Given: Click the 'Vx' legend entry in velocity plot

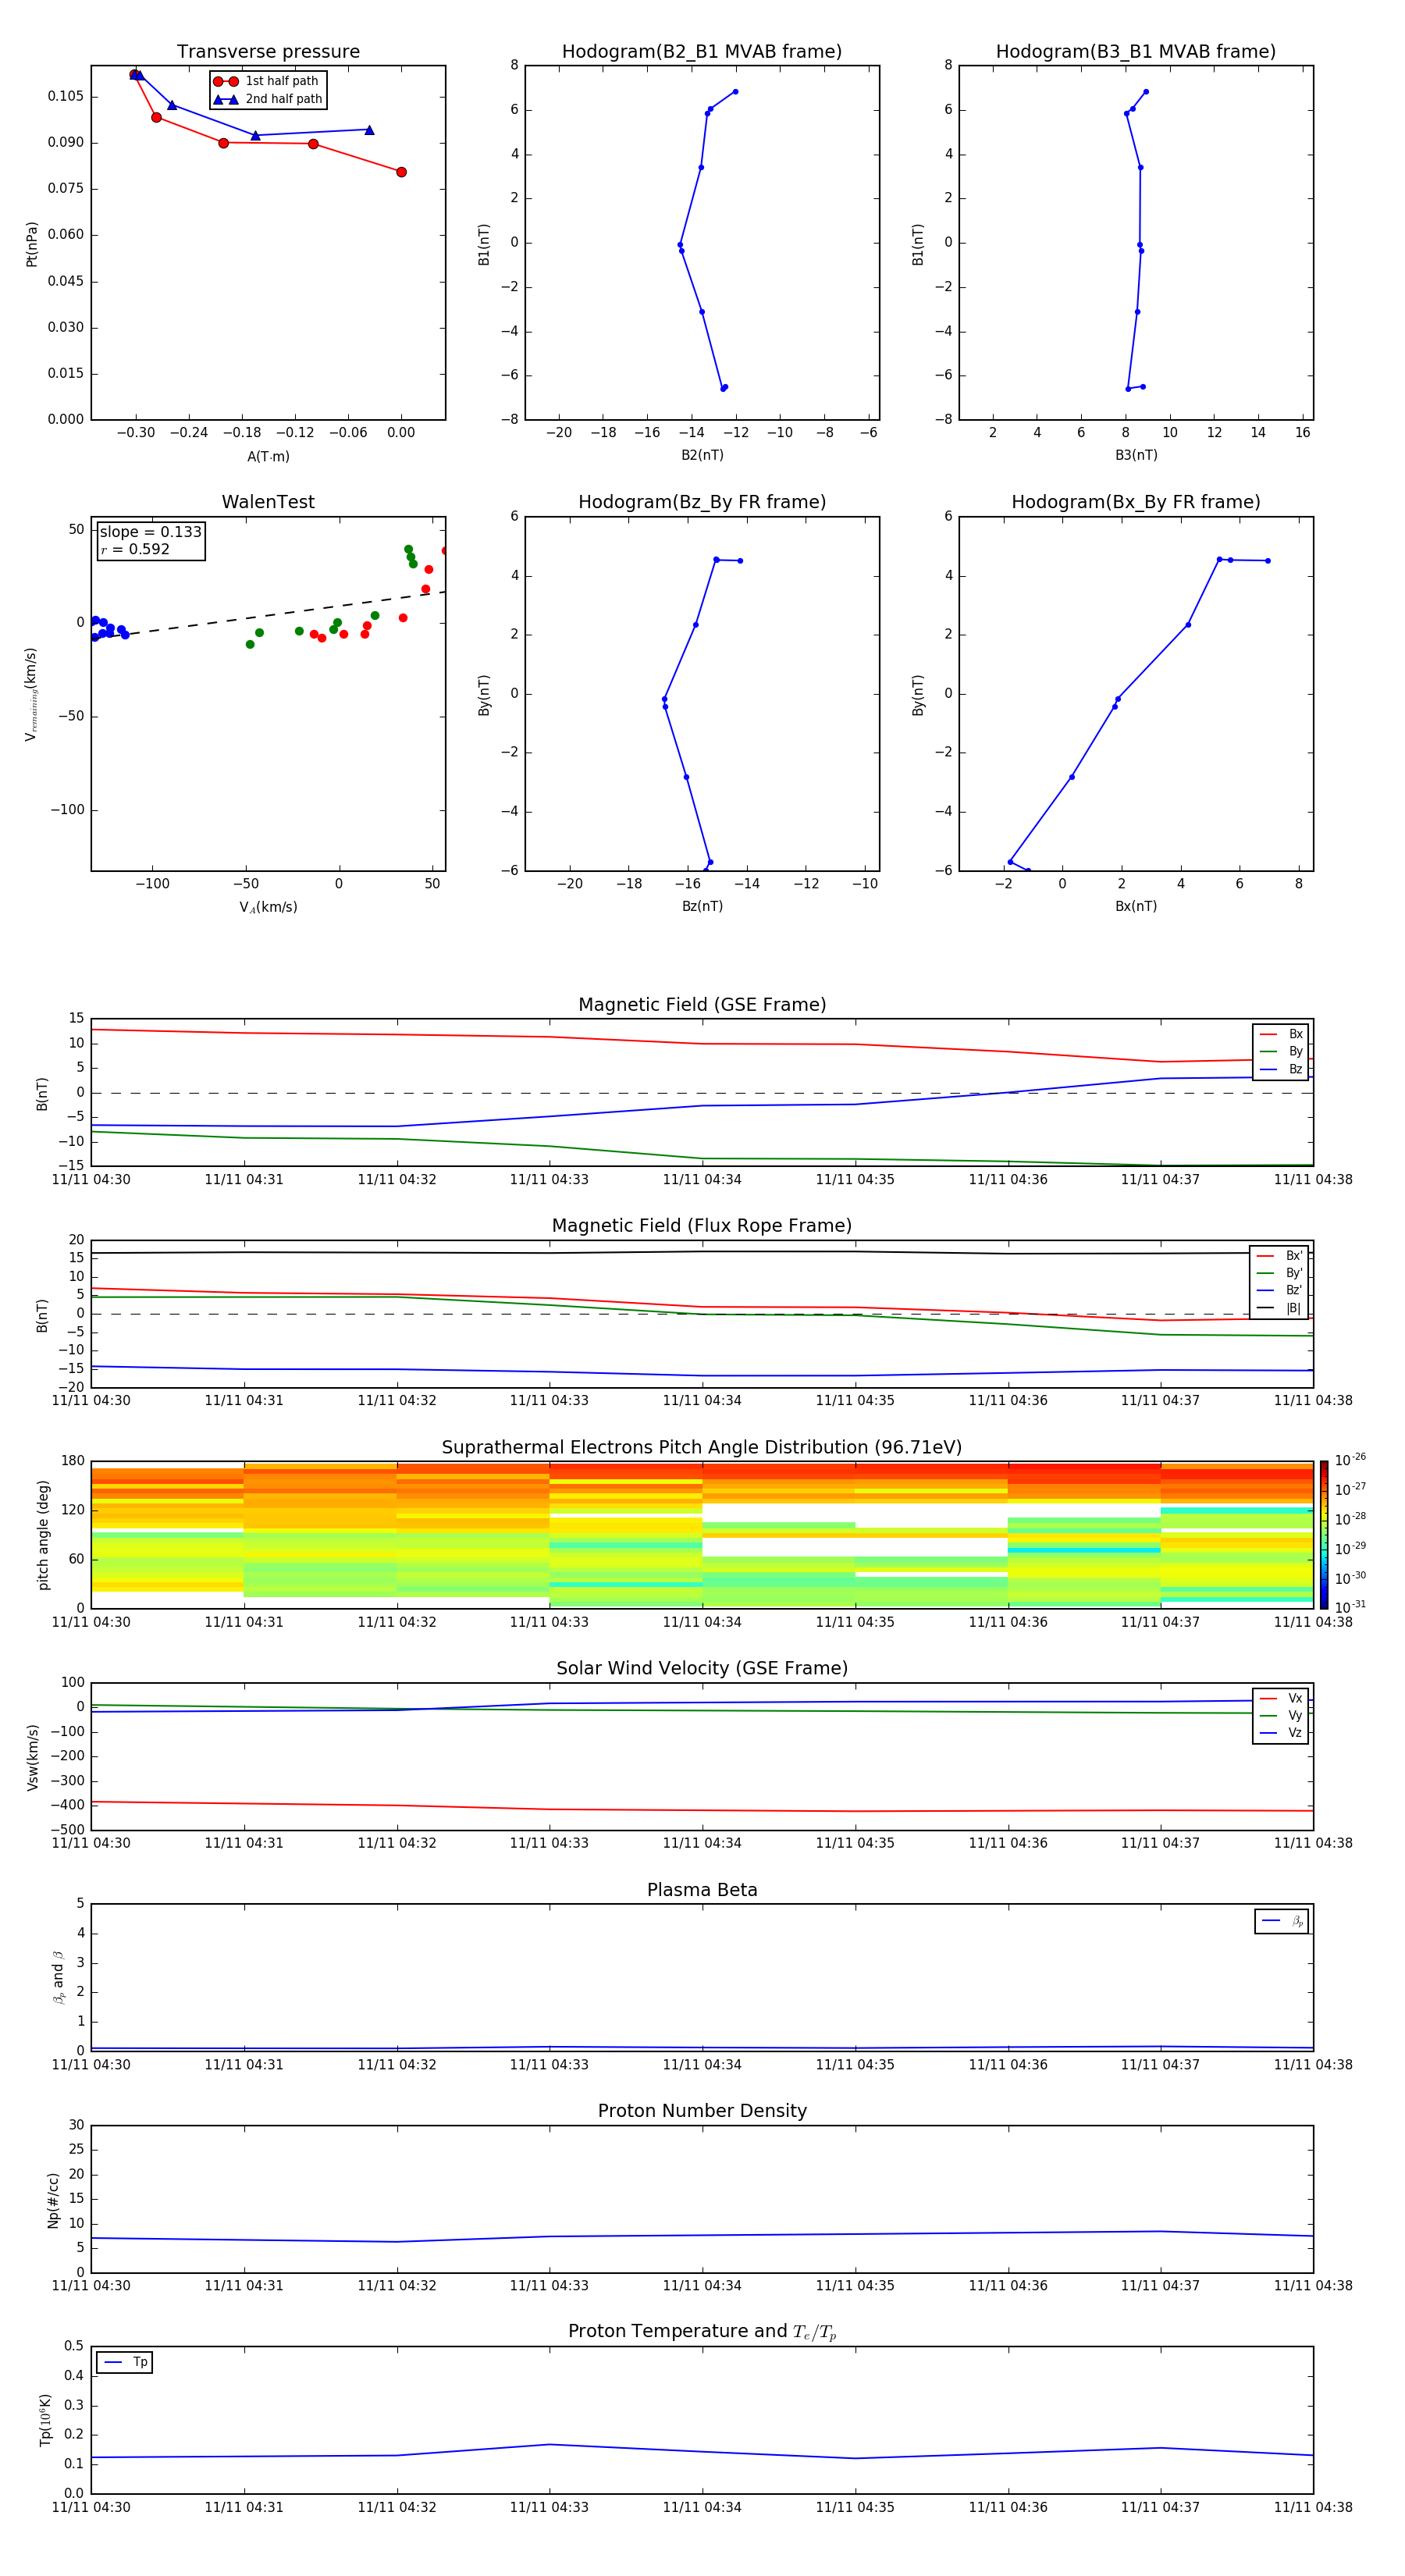Looking at the screenshot, I should (1281, 1698).
